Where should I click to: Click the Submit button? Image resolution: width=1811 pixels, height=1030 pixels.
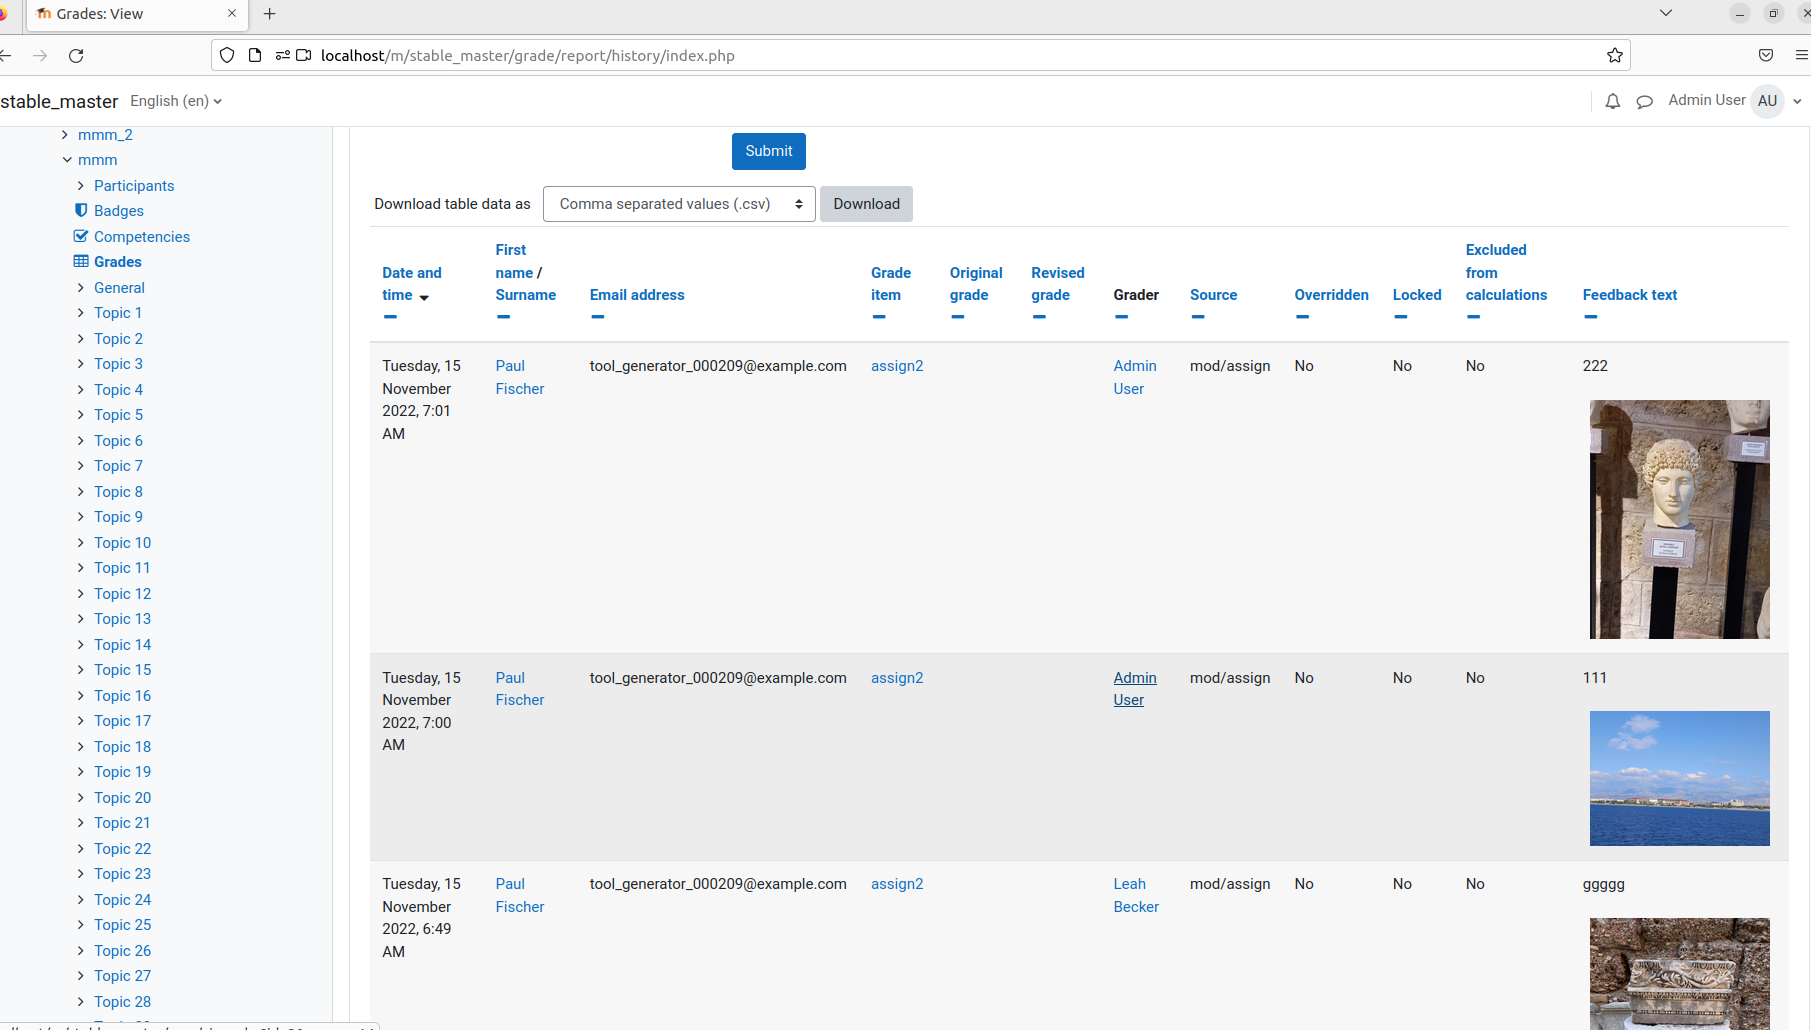click(x=768, y=151)
